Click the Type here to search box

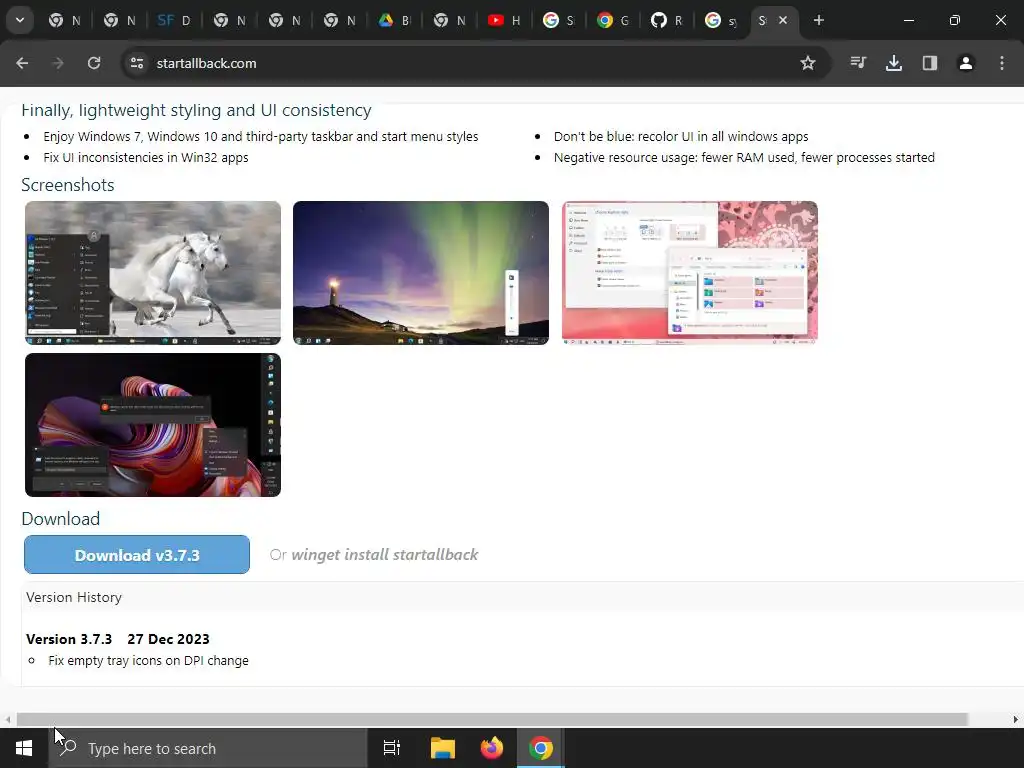[208, 748]
